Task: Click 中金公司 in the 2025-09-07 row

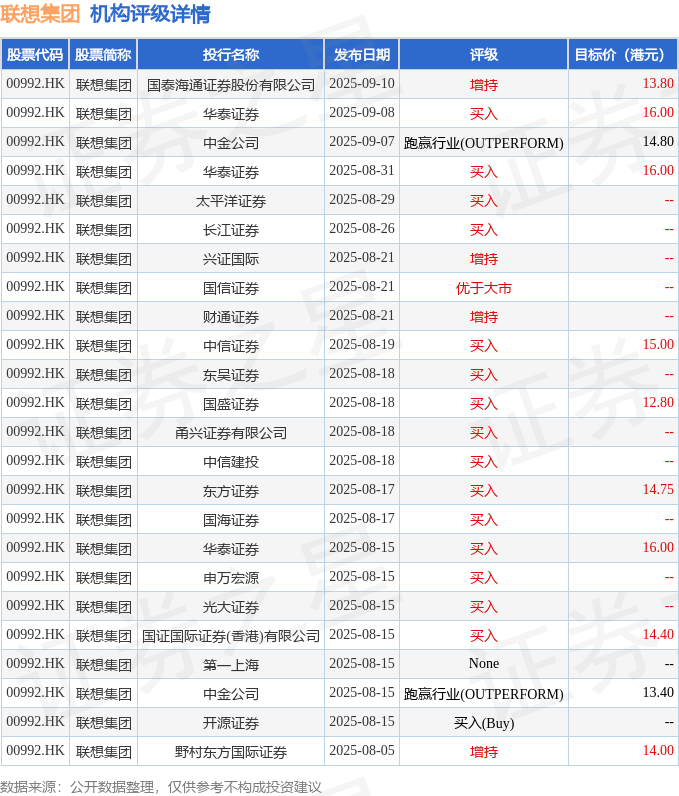Action: (x=231, y=143)
